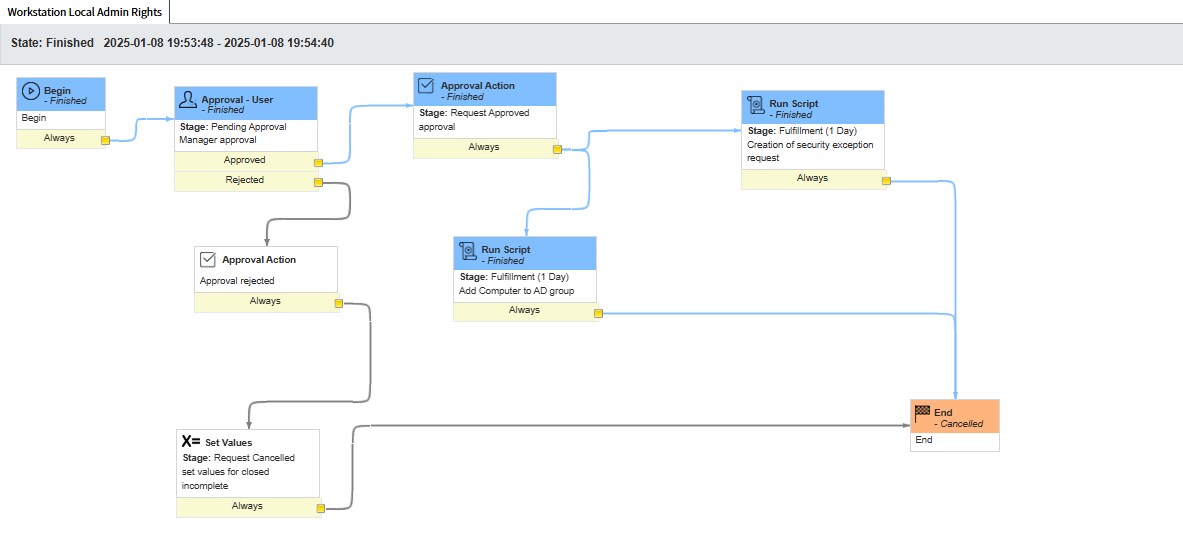Select Always condition under security exception script
The height and width of the screenshot is (552, 1183).
[813, 179]
